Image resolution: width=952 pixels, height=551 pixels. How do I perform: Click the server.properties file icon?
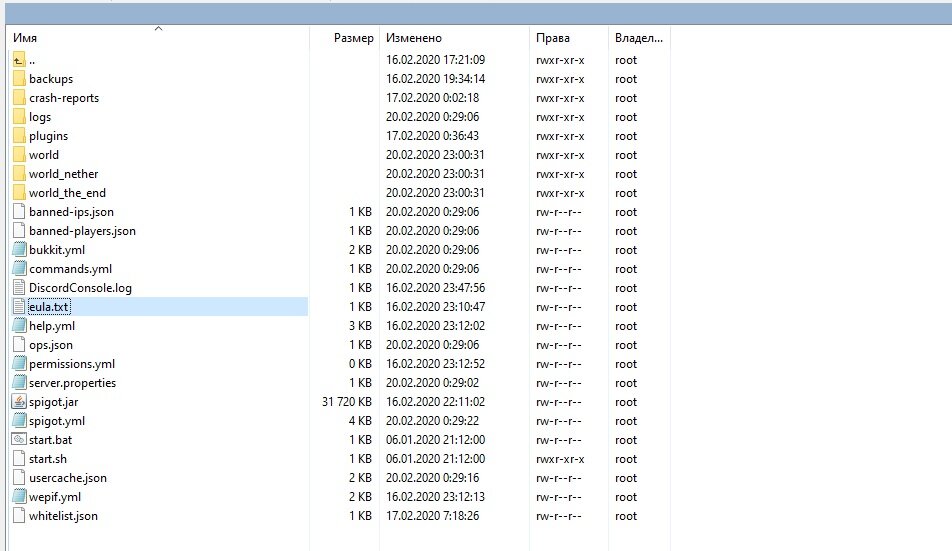(19, 383)
